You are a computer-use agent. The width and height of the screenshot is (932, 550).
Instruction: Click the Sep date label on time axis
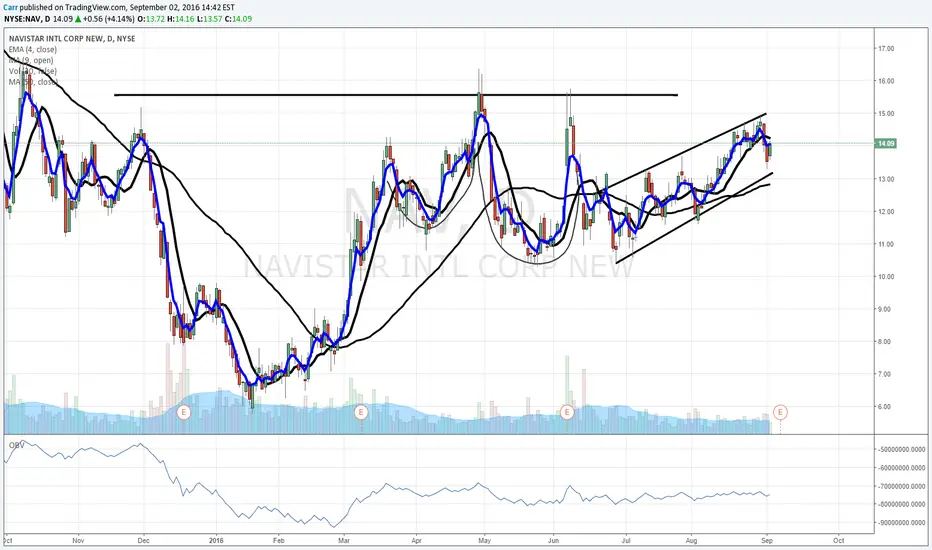[x=766, y=541]
